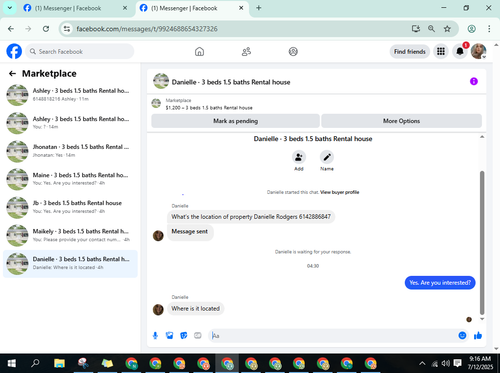
Task: Open the zoom magnifier icon
Action: pyautogui.click(x=431, y=29)
